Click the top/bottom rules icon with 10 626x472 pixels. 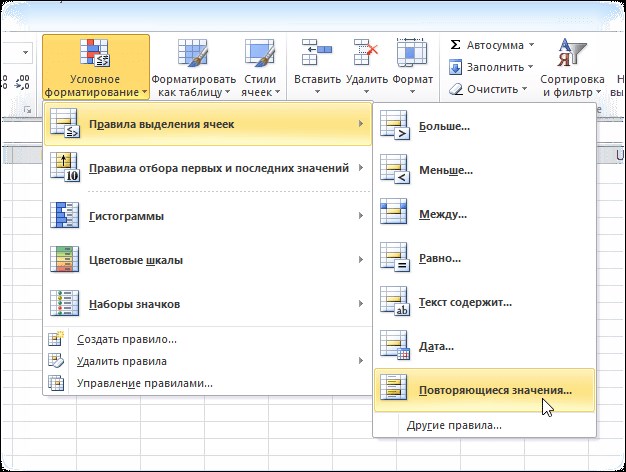[65, 168]
